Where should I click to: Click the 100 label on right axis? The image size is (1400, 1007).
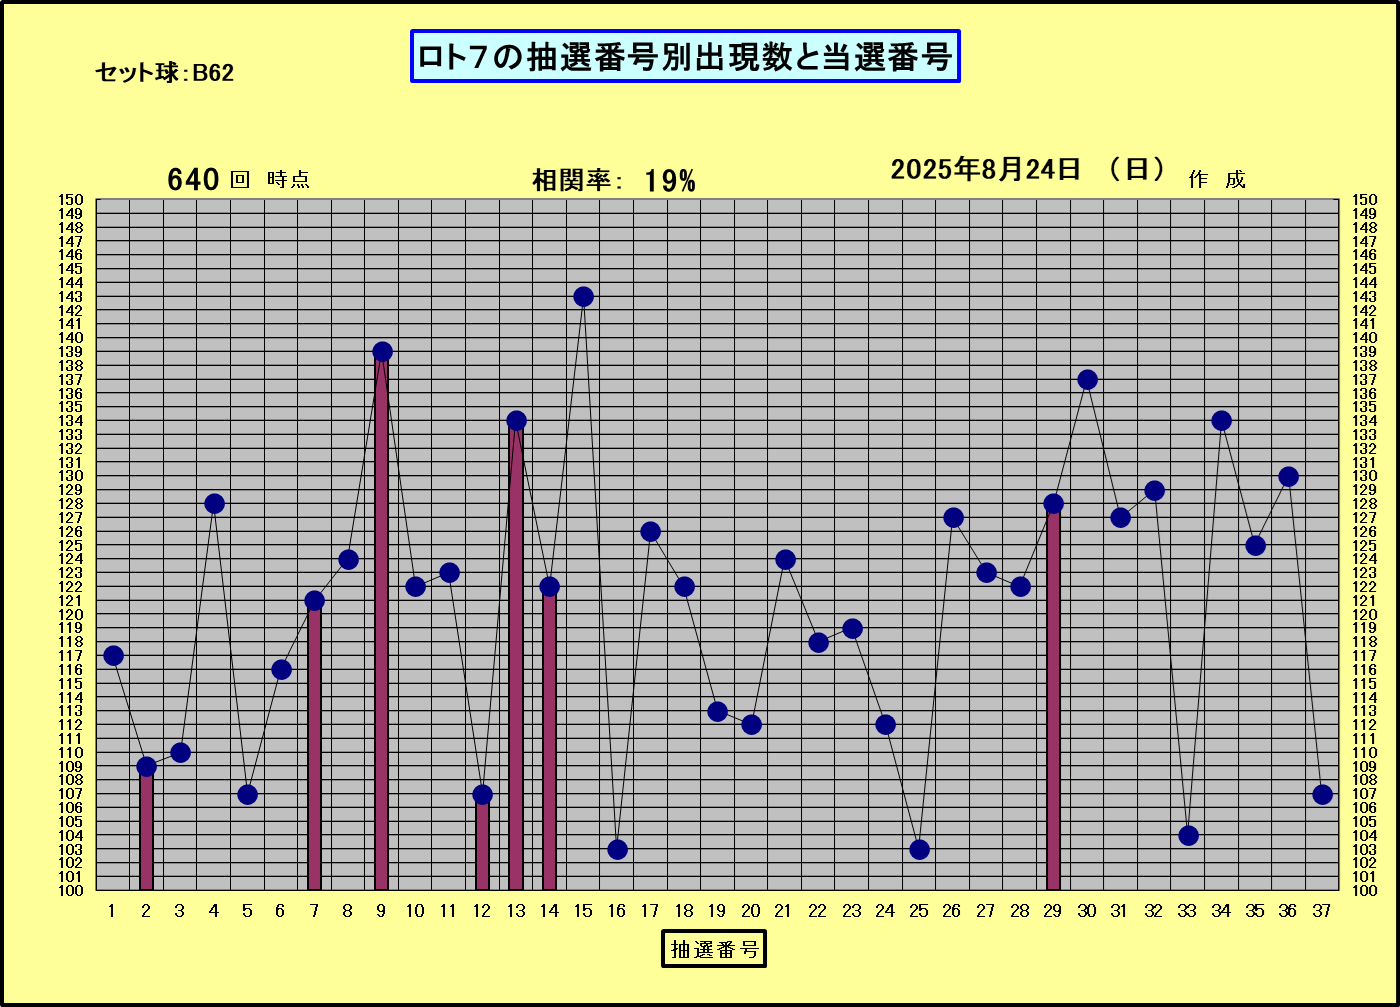click(x=1364, y=890)
